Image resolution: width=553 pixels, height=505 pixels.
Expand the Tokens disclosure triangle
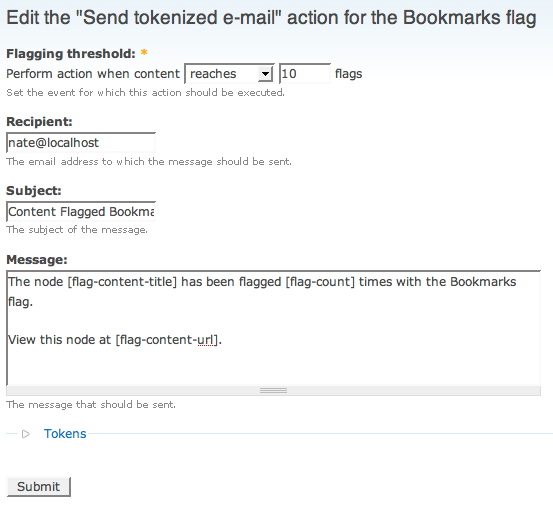[x=25, y=434]
